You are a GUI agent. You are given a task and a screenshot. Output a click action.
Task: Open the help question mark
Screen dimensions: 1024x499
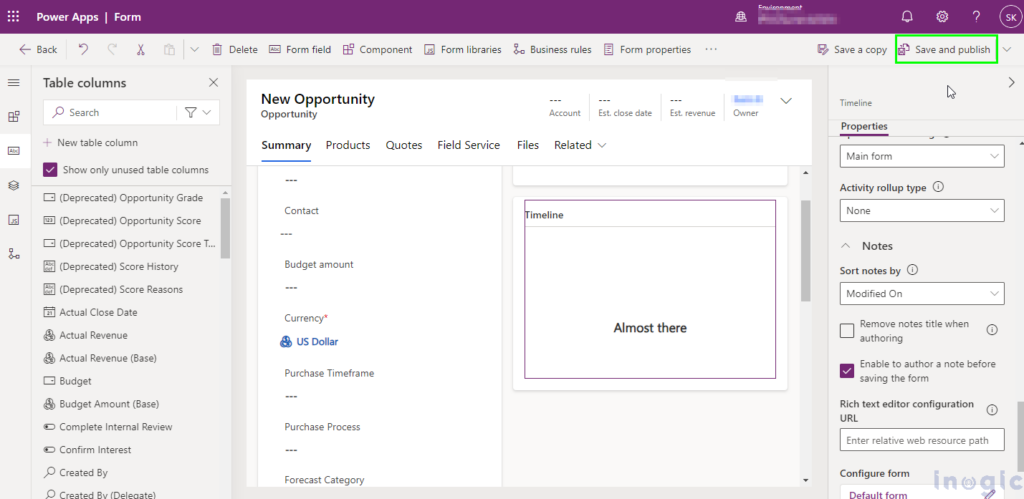pos(976,17)
